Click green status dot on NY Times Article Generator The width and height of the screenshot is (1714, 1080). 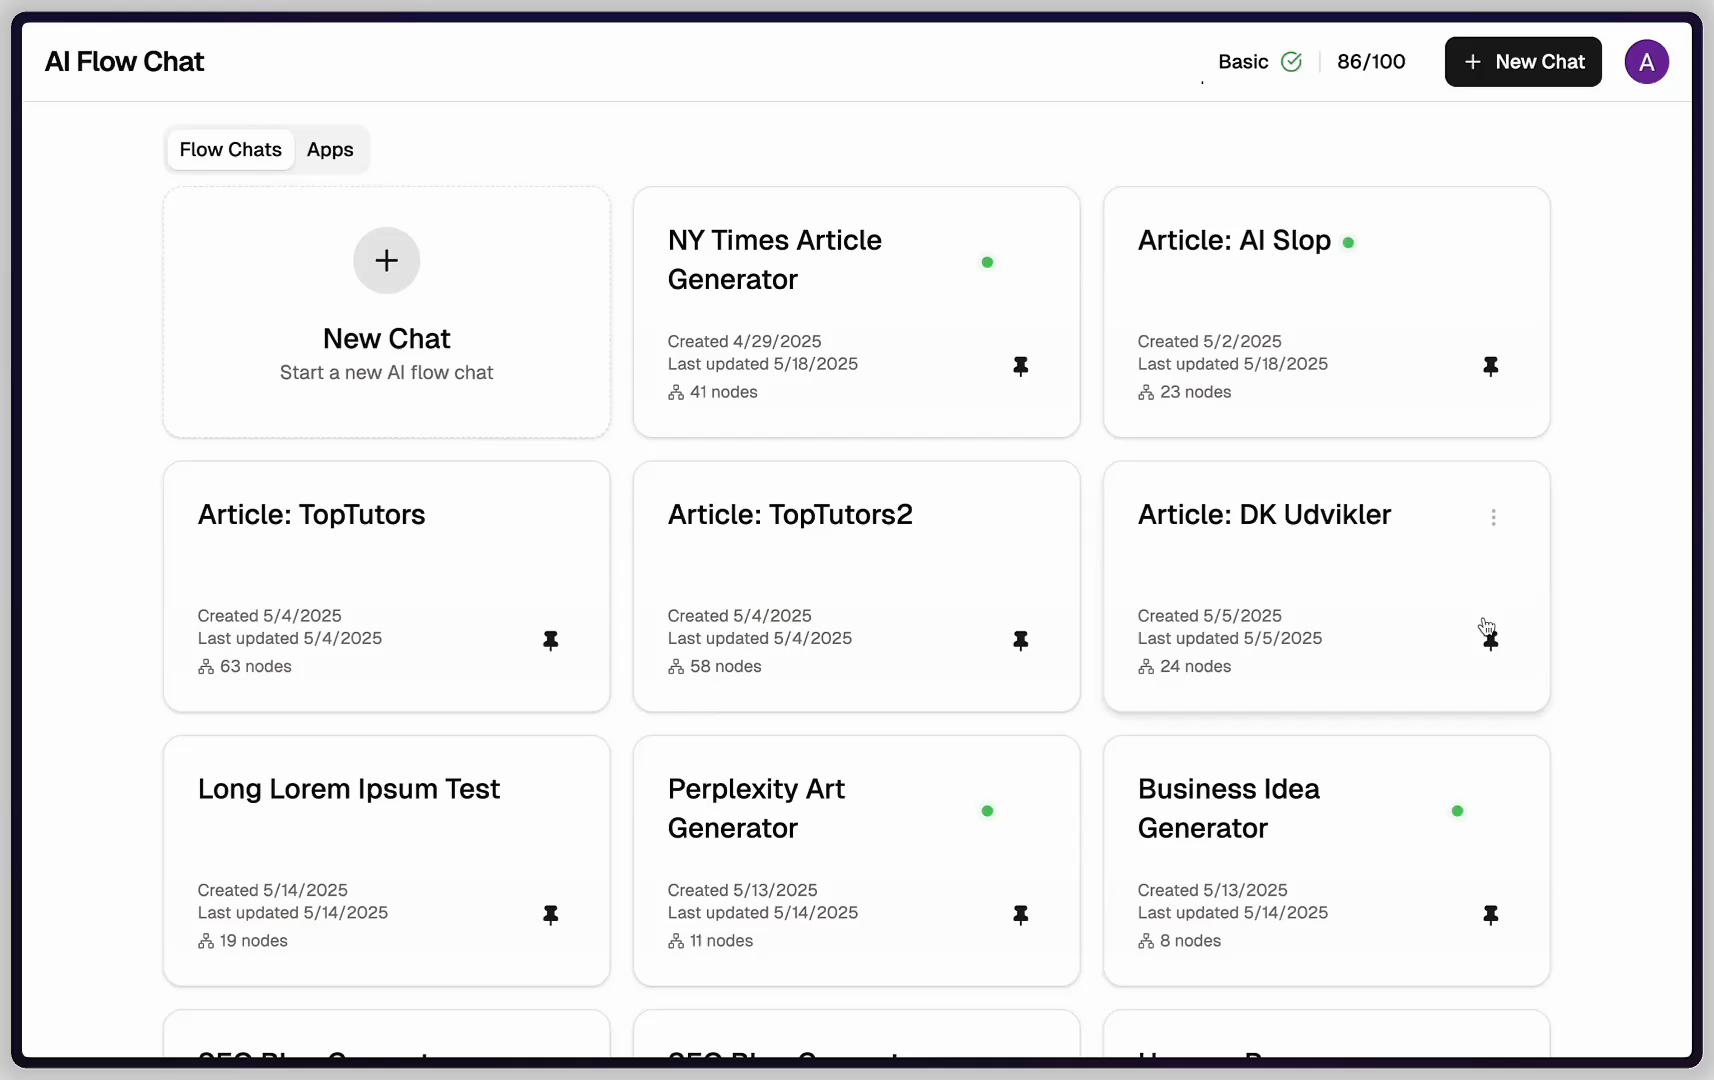coord(987,262)
